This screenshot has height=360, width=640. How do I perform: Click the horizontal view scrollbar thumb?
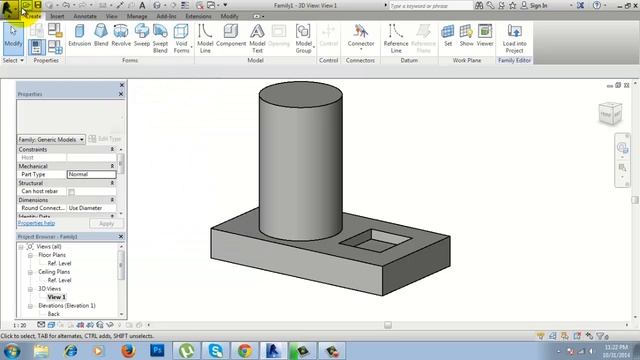click(388, 325)
